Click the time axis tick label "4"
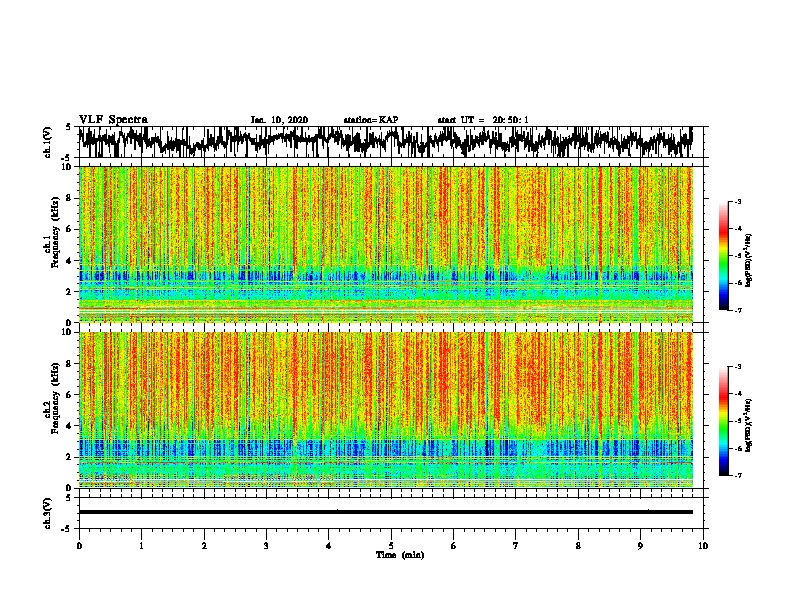Viewport: 792px width, 612px height. click(x=329, y=546)
